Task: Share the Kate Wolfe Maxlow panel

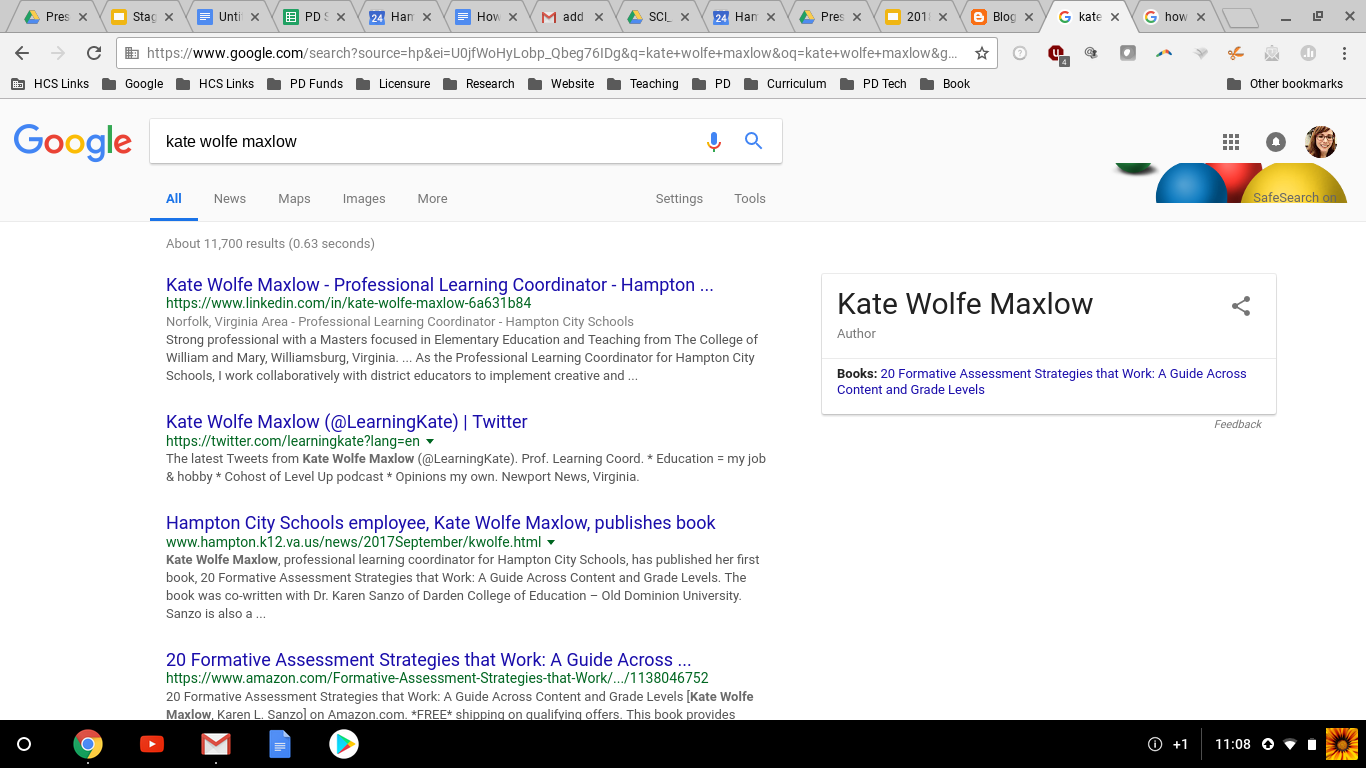Action: [x=1241, y=306]
